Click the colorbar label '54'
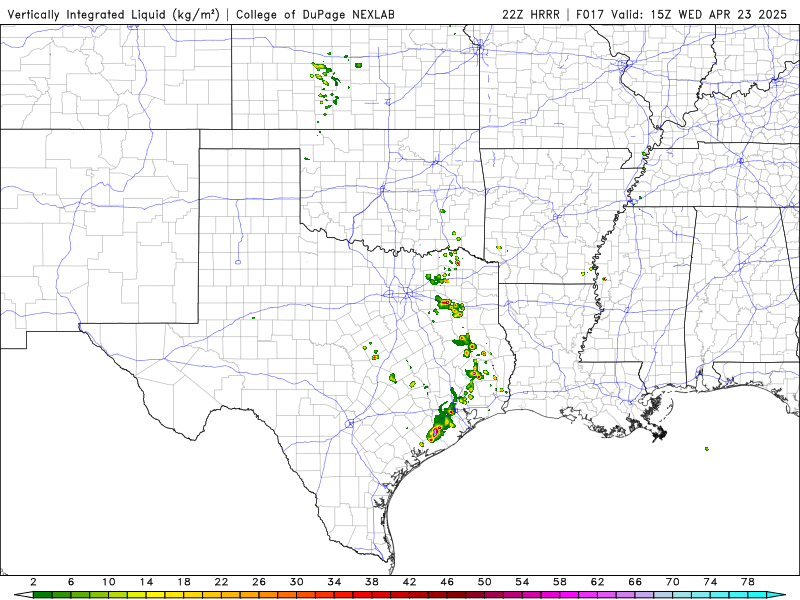 (522, 582)
